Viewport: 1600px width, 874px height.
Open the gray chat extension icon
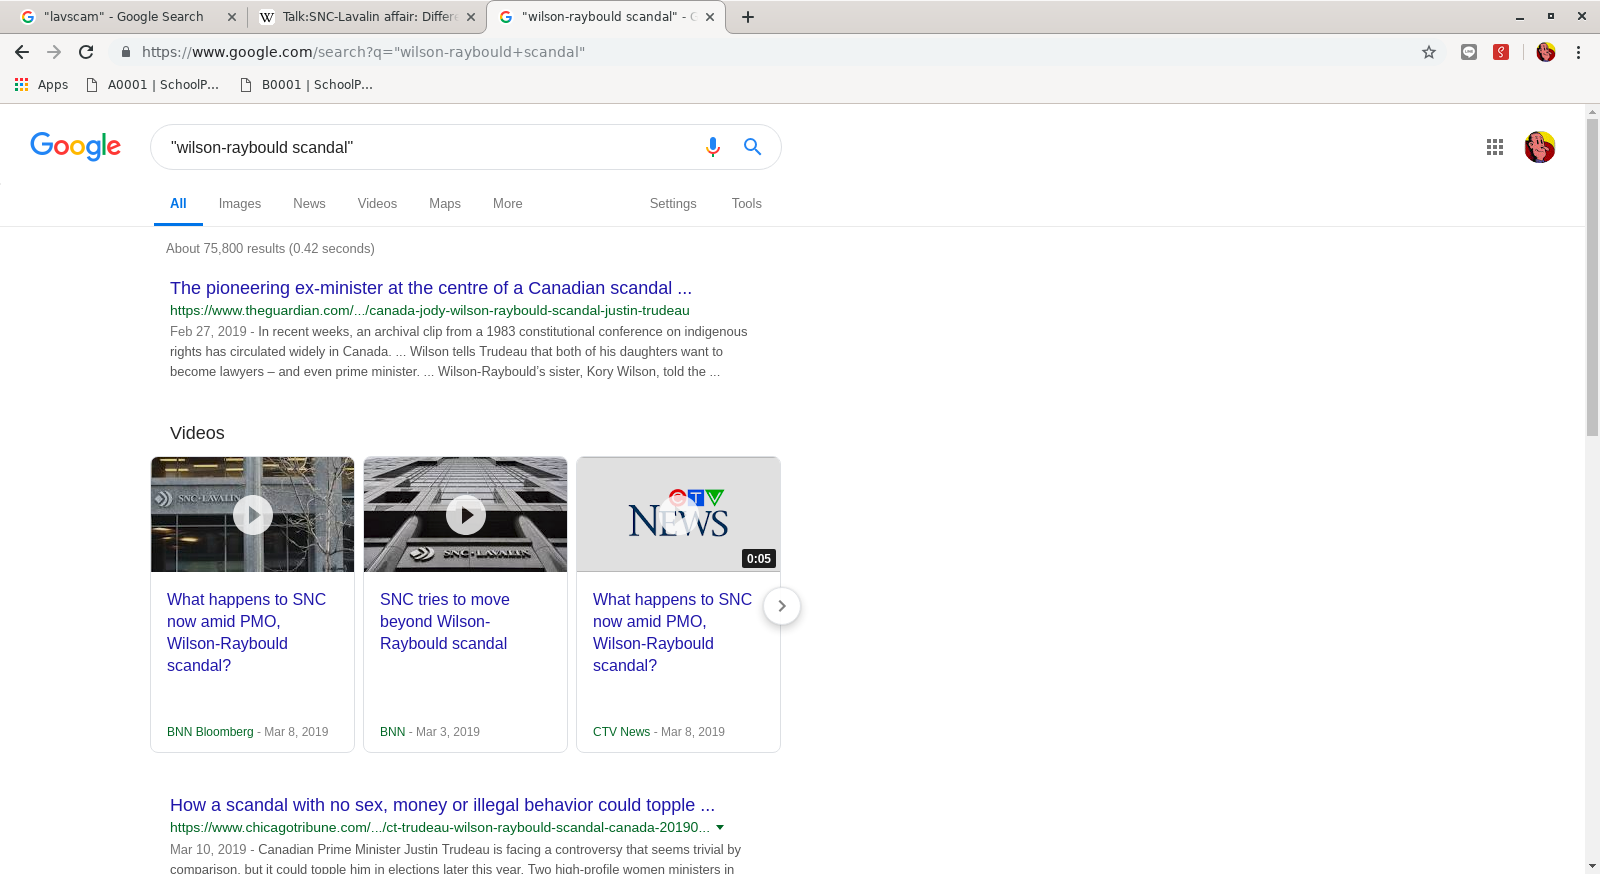(1469, 52)
